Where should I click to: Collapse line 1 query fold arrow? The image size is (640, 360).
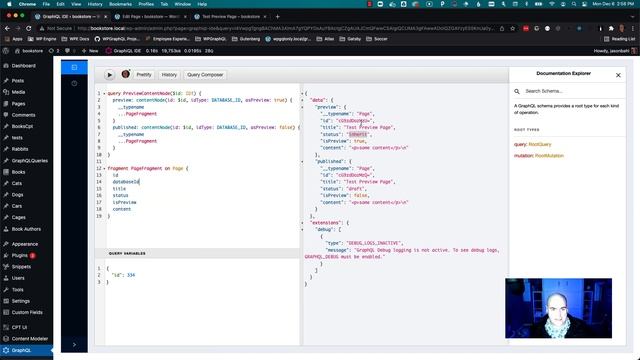104,94
